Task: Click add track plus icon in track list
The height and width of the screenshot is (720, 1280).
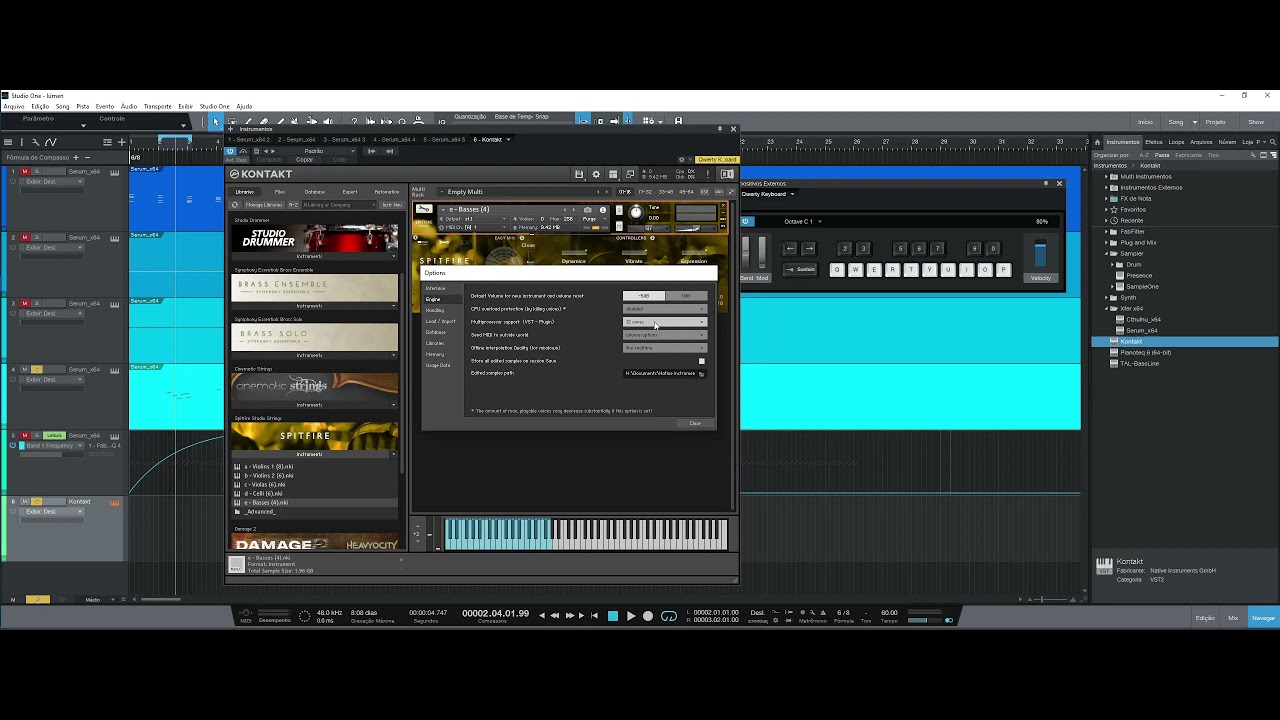Action: 122,142
